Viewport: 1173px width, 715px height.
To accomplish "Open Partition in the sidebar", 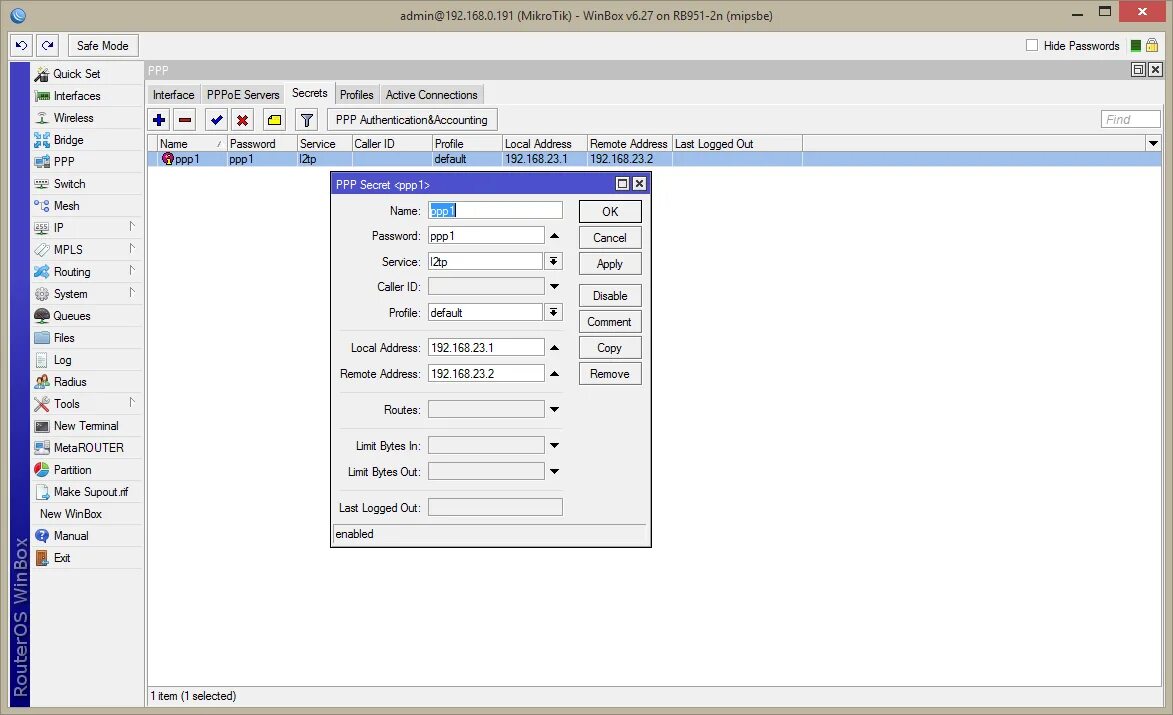I will coord(87,470).
